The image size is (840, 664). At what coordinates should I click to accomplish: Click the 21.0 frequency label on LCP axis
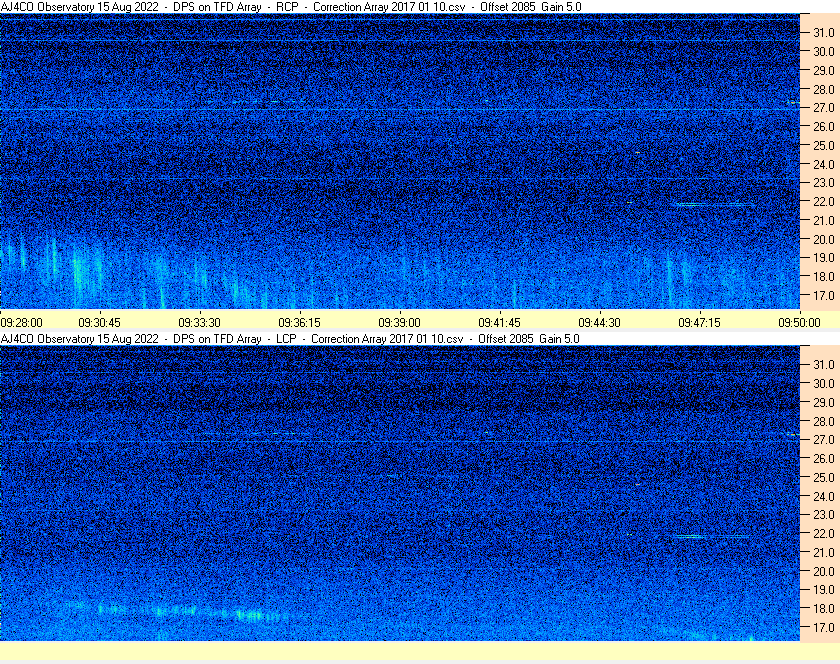(824, 553)
